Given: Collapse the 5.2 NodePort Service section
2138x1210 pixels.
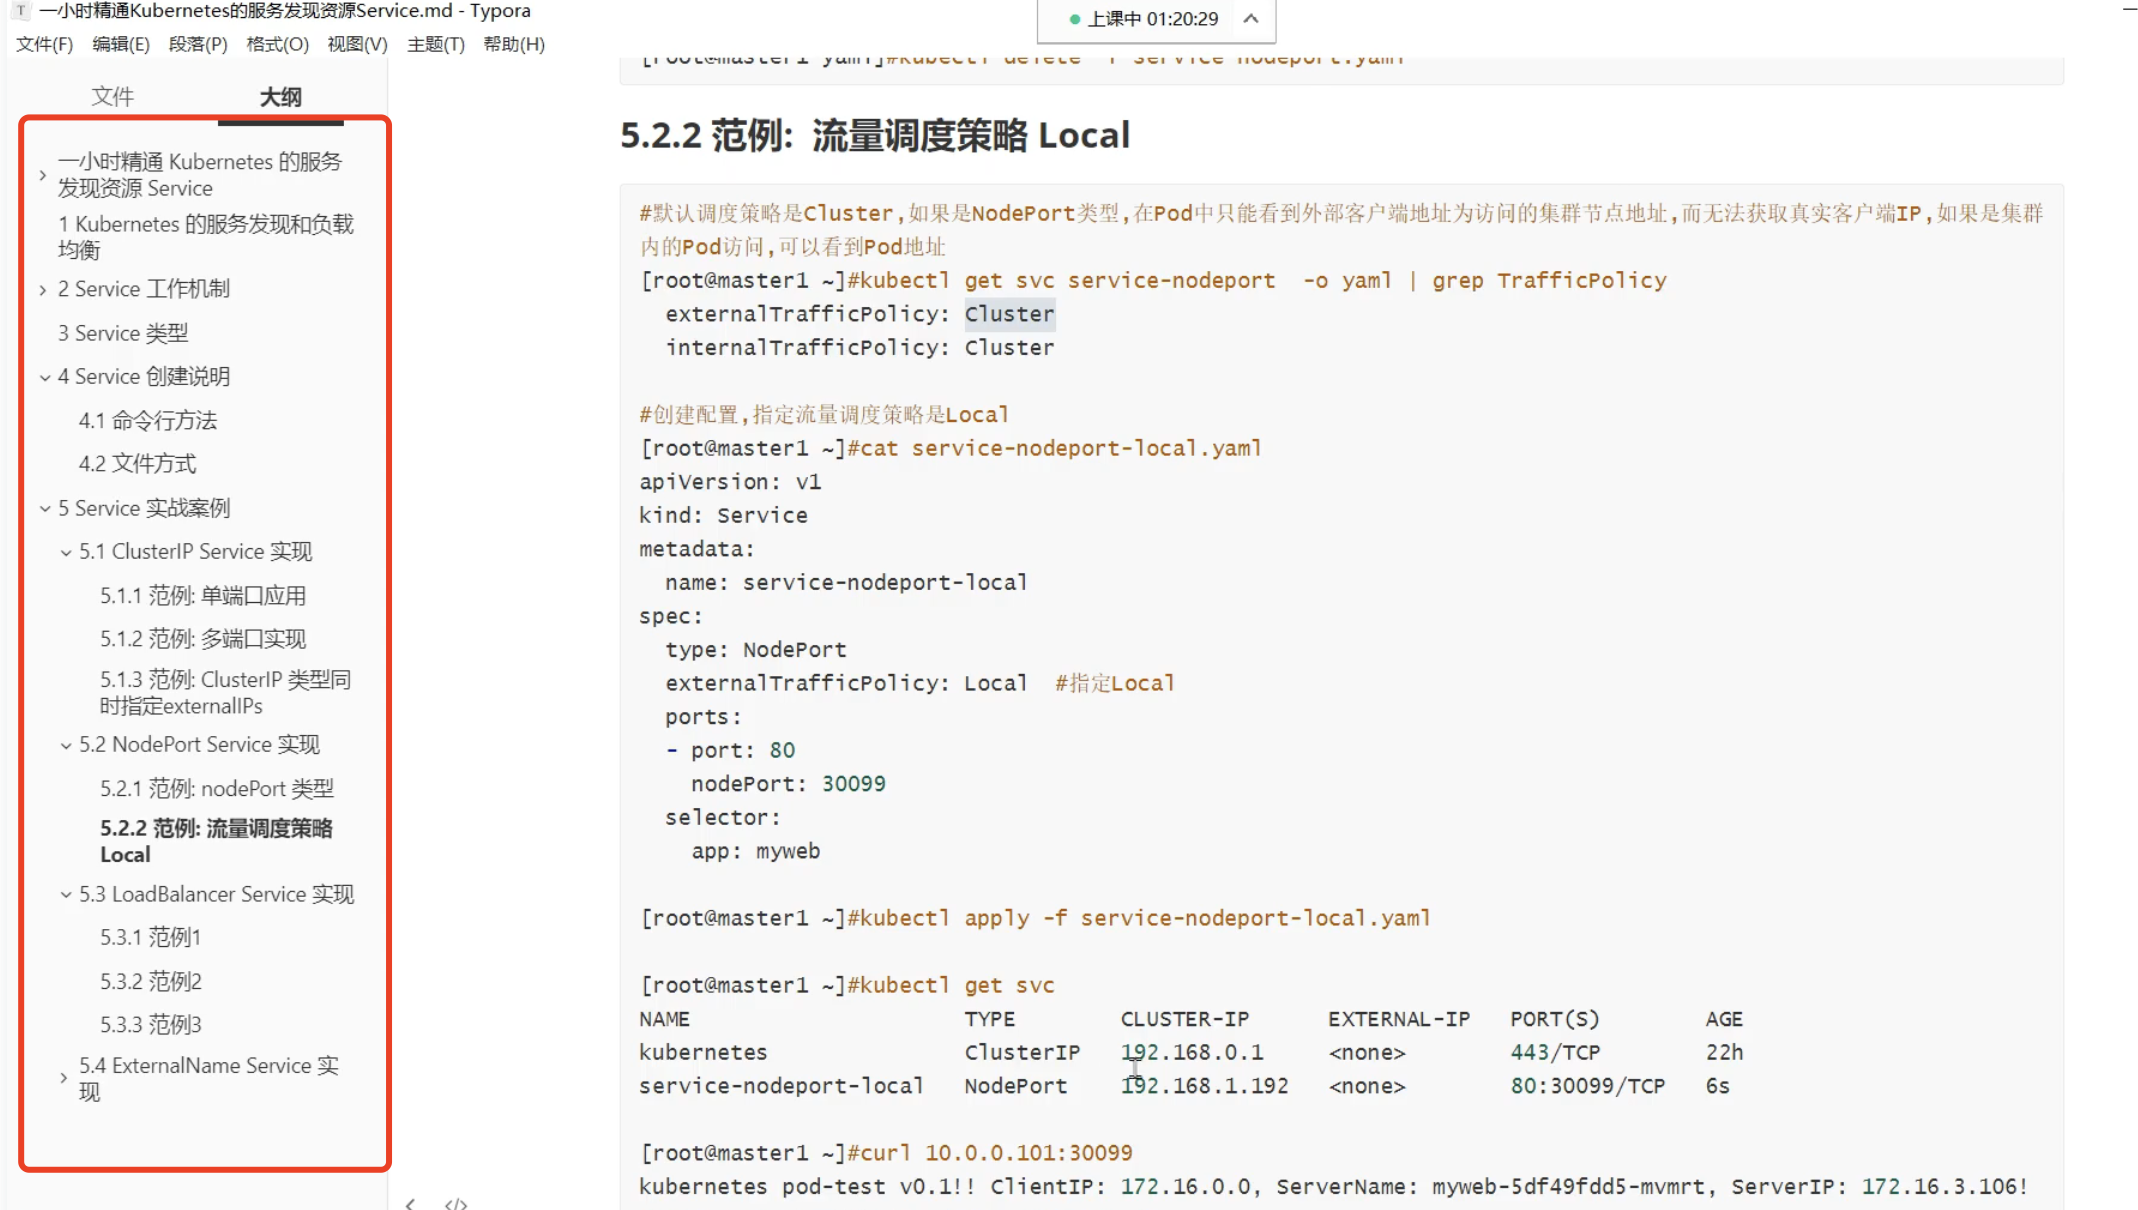Looking at the screenshot, I should tap(65, 746).
